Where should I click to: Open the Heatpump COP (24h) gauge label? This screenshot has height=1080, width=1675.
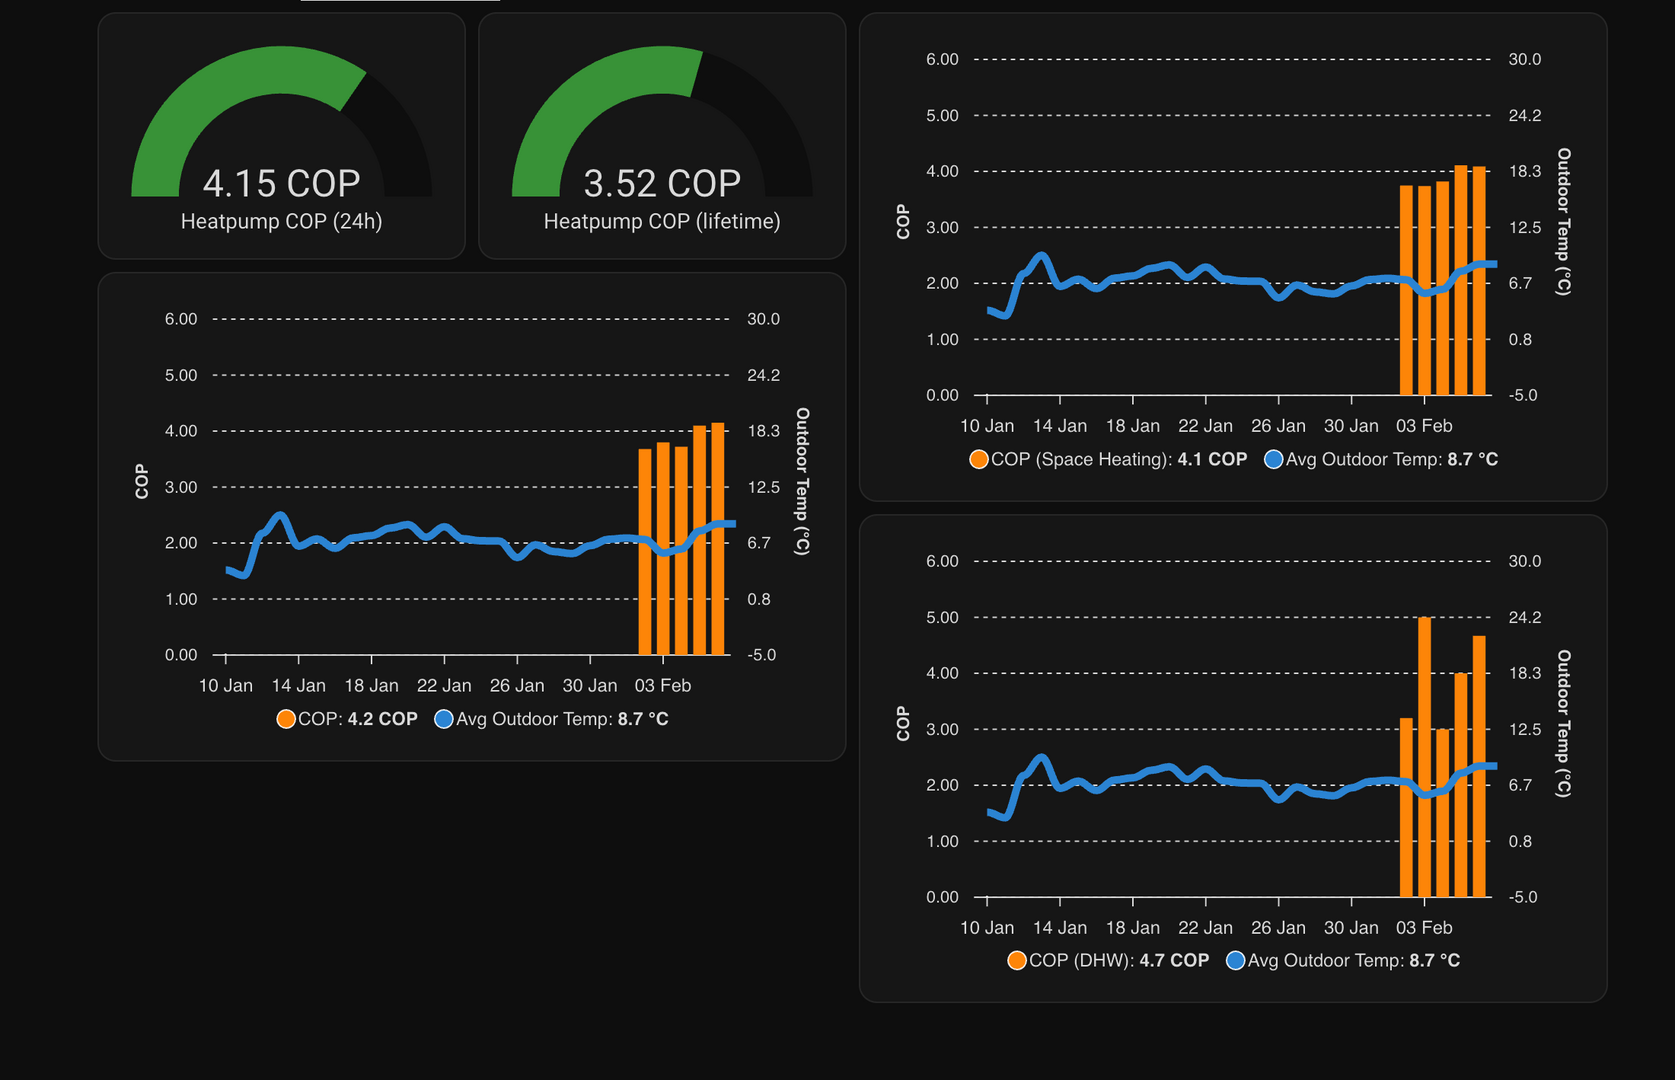coord(281,221)
